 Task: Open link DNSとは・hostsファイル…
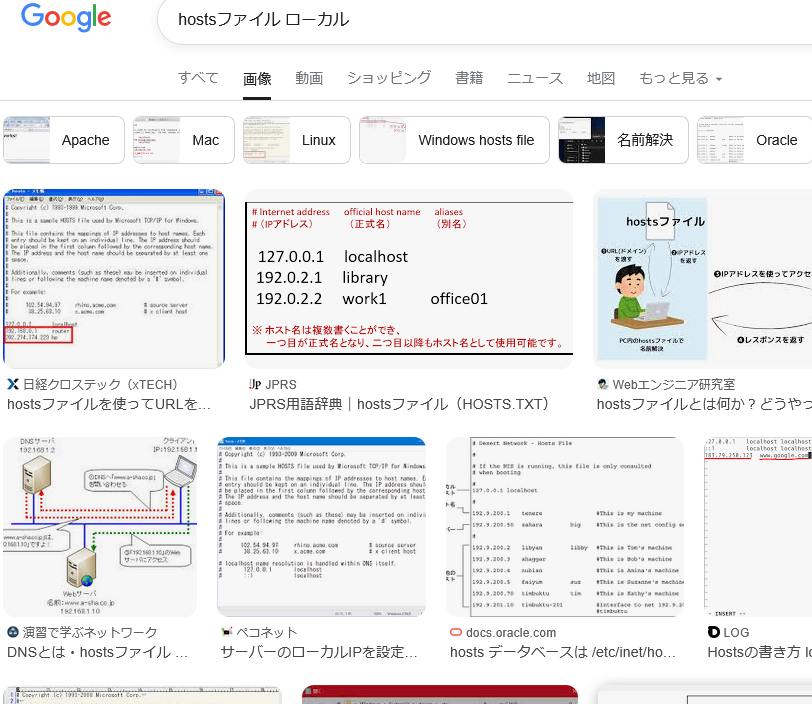point(97,652)
